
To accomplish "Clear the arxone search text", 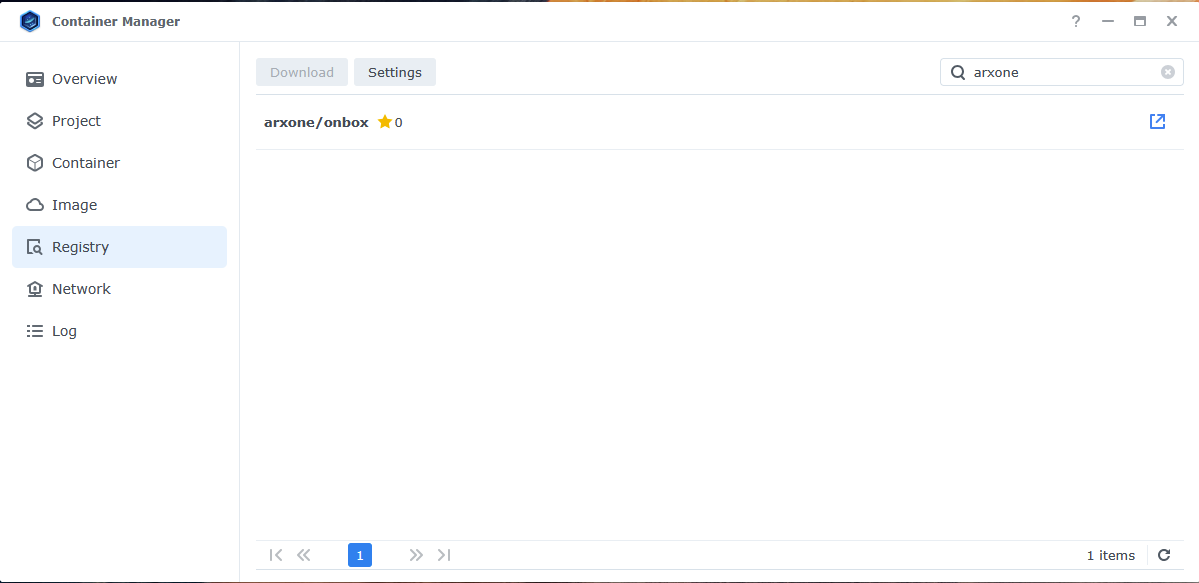I will point(1167,71).
